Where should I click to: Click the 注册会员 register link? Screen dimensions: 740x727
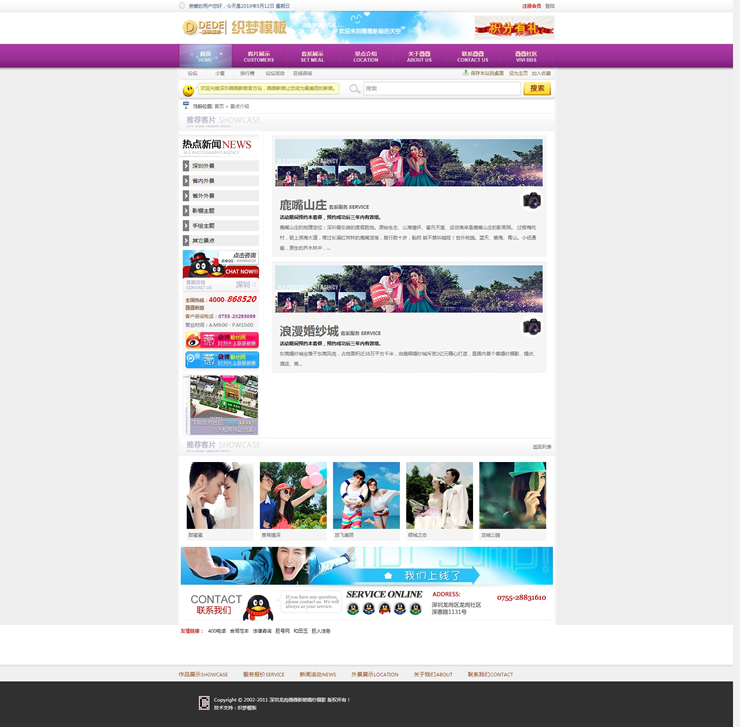tap(531, 5)
